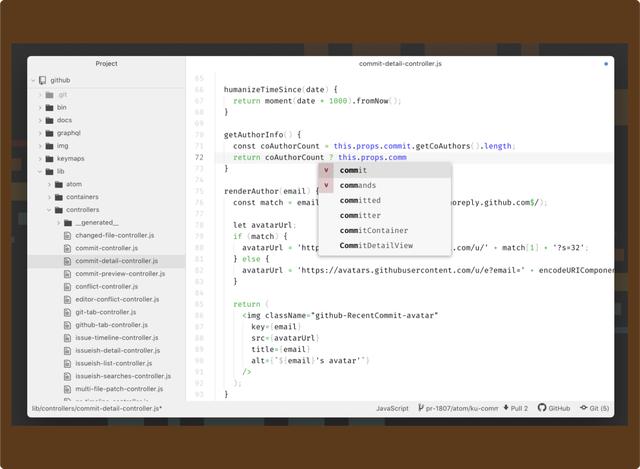Screen dimensions: 640x469
Task: Choose the commands autocomplete suggestion
Action: [385, 185]
